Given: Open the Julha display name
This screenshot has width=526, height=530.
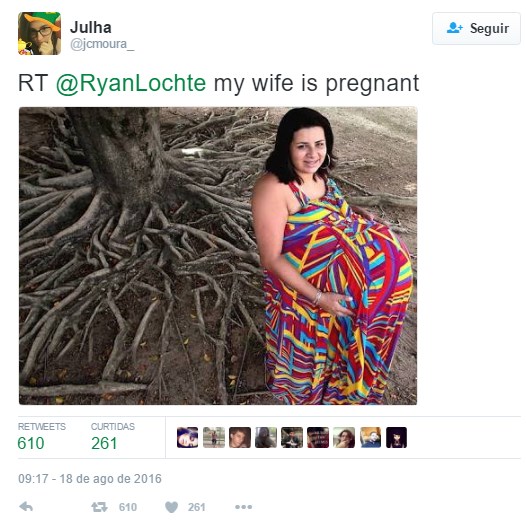Looking at the screenshot, I should coord(91,27).
